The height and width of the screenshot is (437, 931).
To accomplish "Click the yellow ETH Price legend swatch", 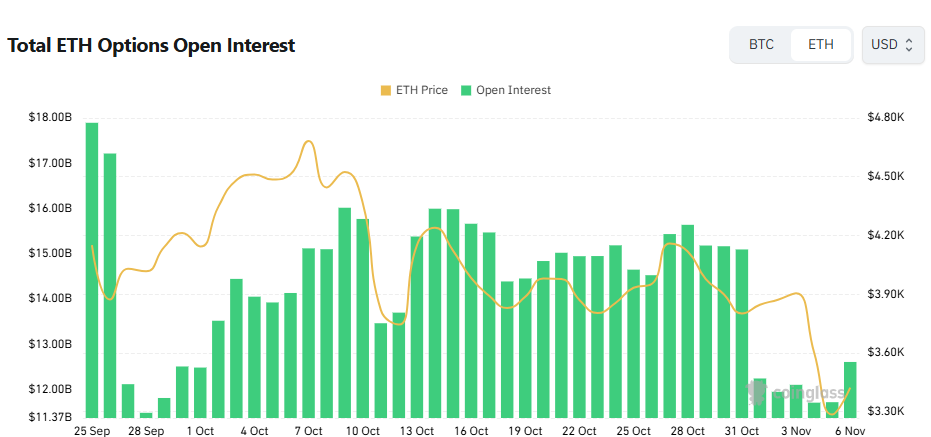I will [386, 90].
